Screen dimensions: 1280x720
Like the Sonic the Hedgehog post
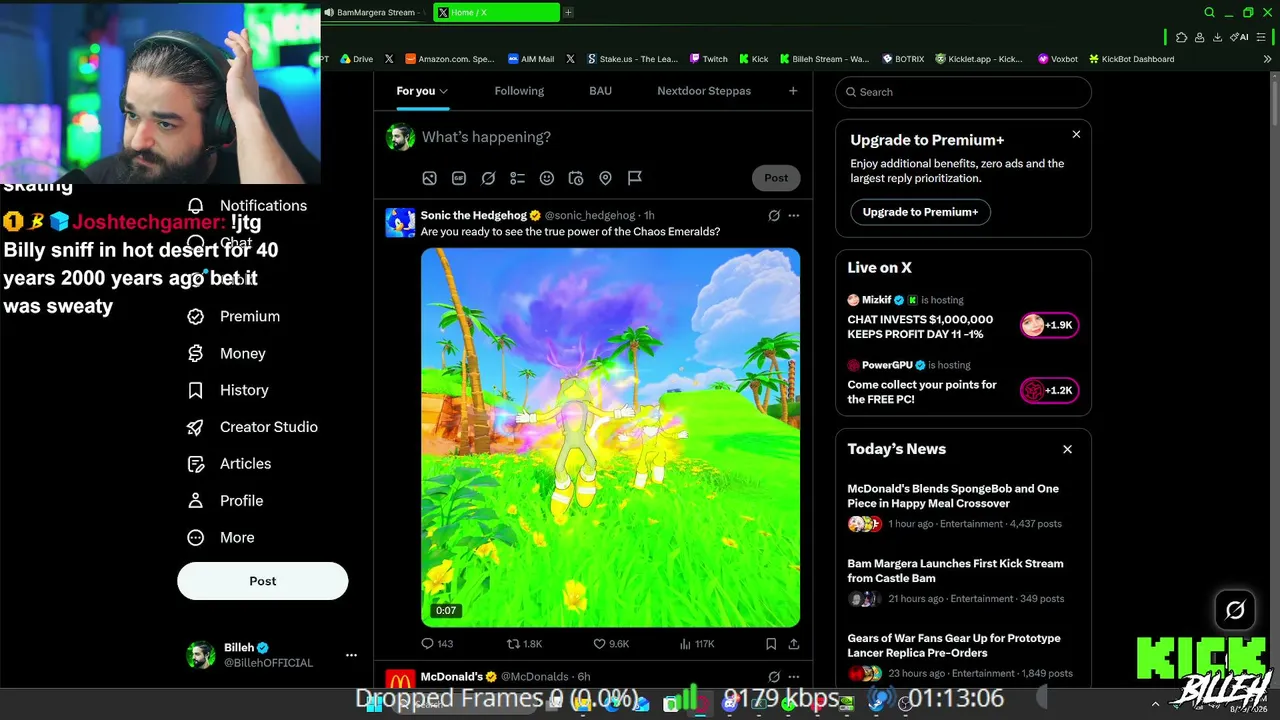tap(611, 644)
